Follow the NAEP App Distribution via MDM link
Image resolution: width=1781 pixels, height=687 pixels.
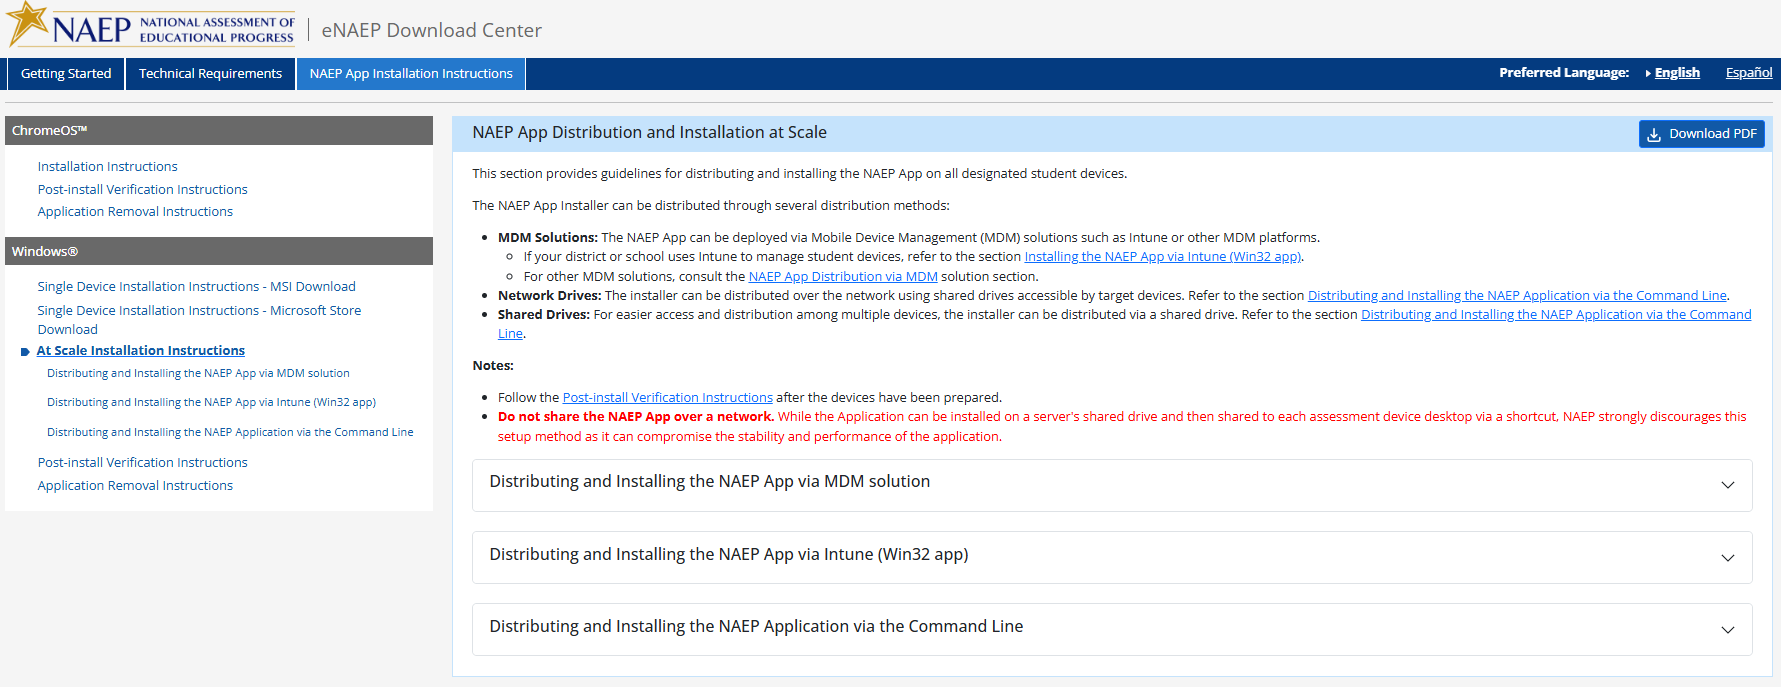pos(842,277)
